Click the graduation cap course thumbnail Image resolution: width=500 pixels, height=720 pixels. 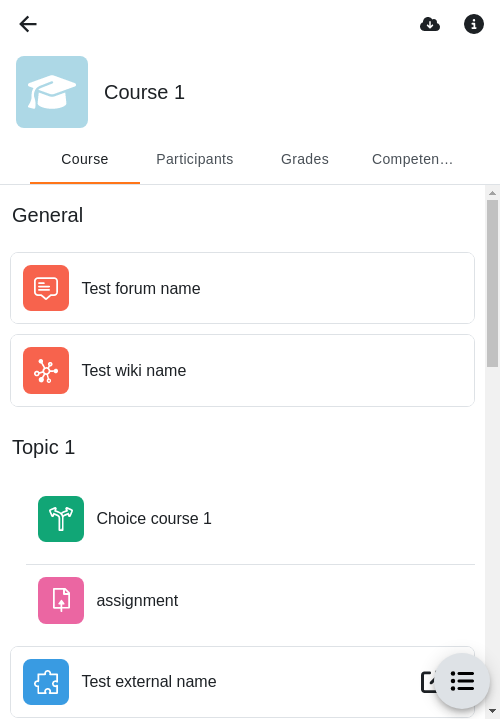click(52, 92)
